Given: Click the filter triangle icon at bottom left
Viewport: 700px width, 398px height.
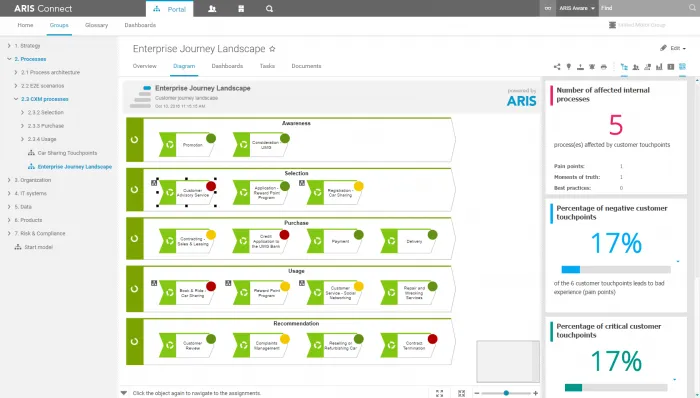Looking at the screenshot, I should point(124,393).
